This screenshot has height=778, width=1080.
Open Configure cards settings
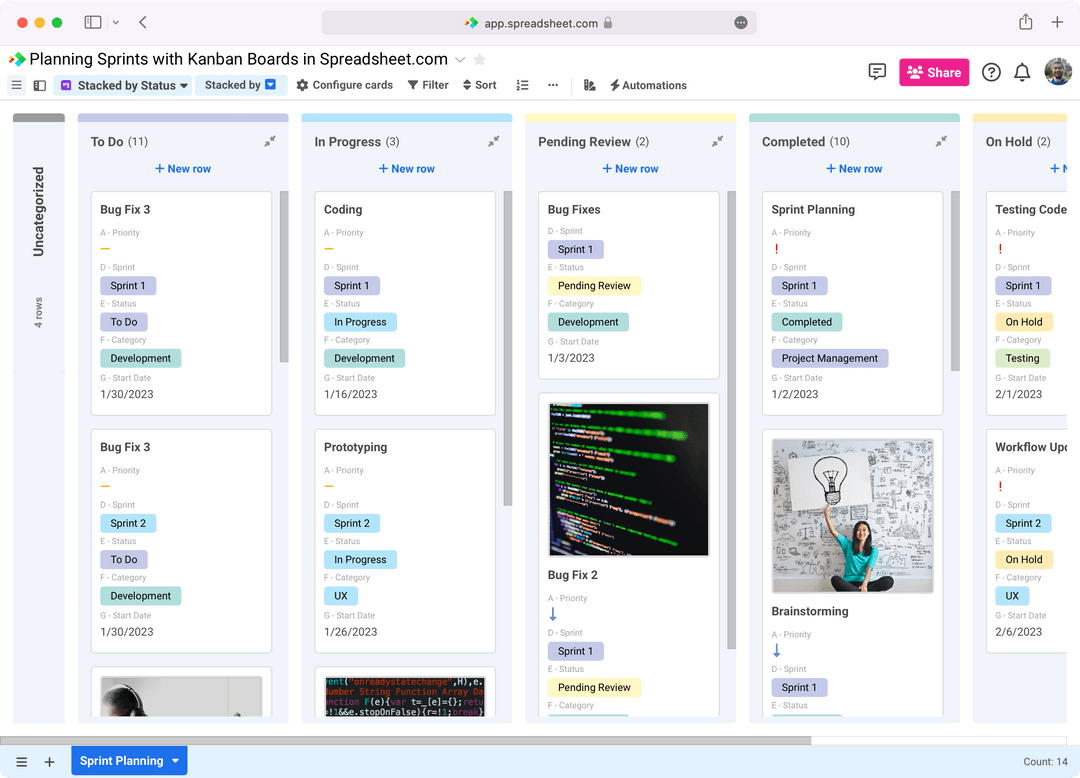344,85
